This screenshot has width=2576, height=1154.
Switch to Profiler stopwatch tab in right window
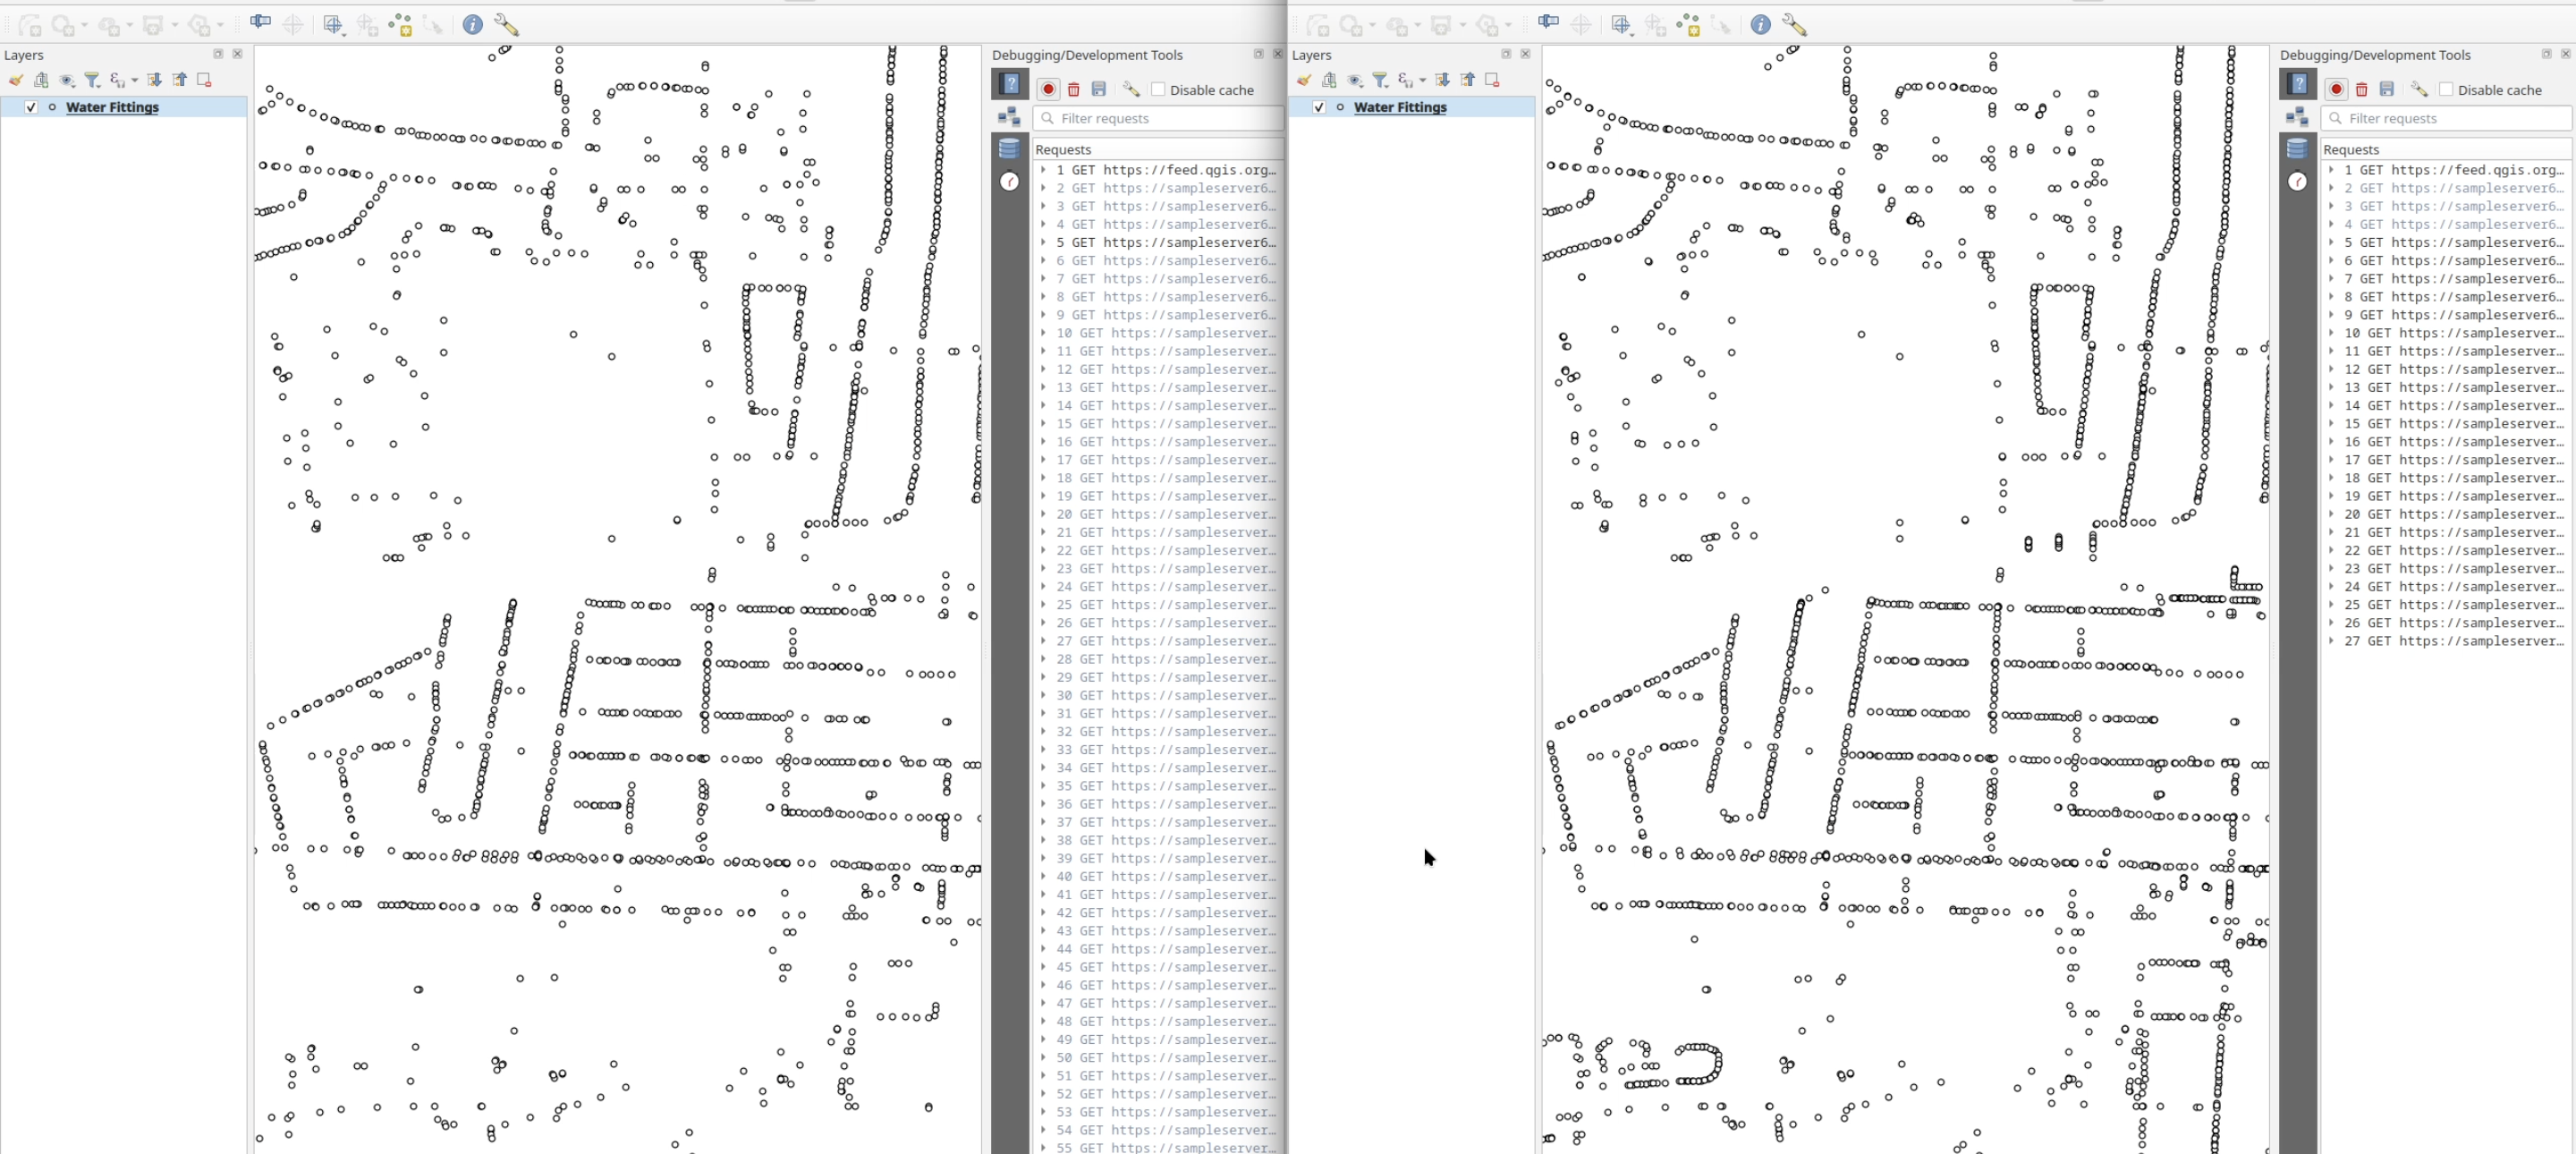pos(2298,181)
